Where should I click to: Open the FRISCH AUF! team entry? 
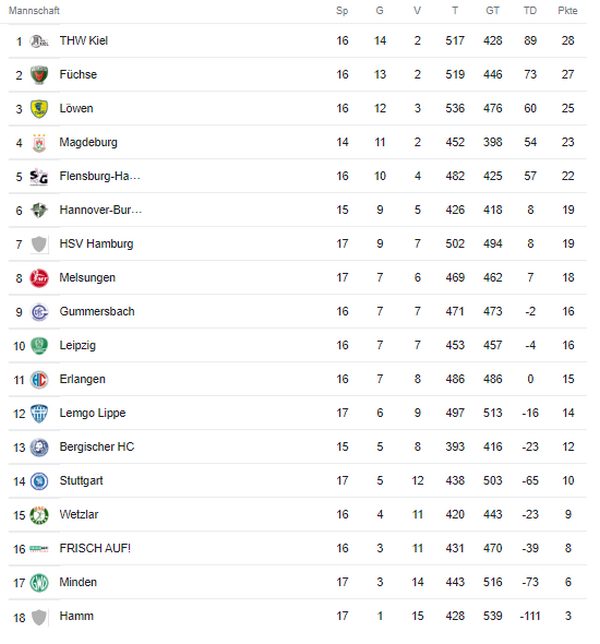[95, 548]
